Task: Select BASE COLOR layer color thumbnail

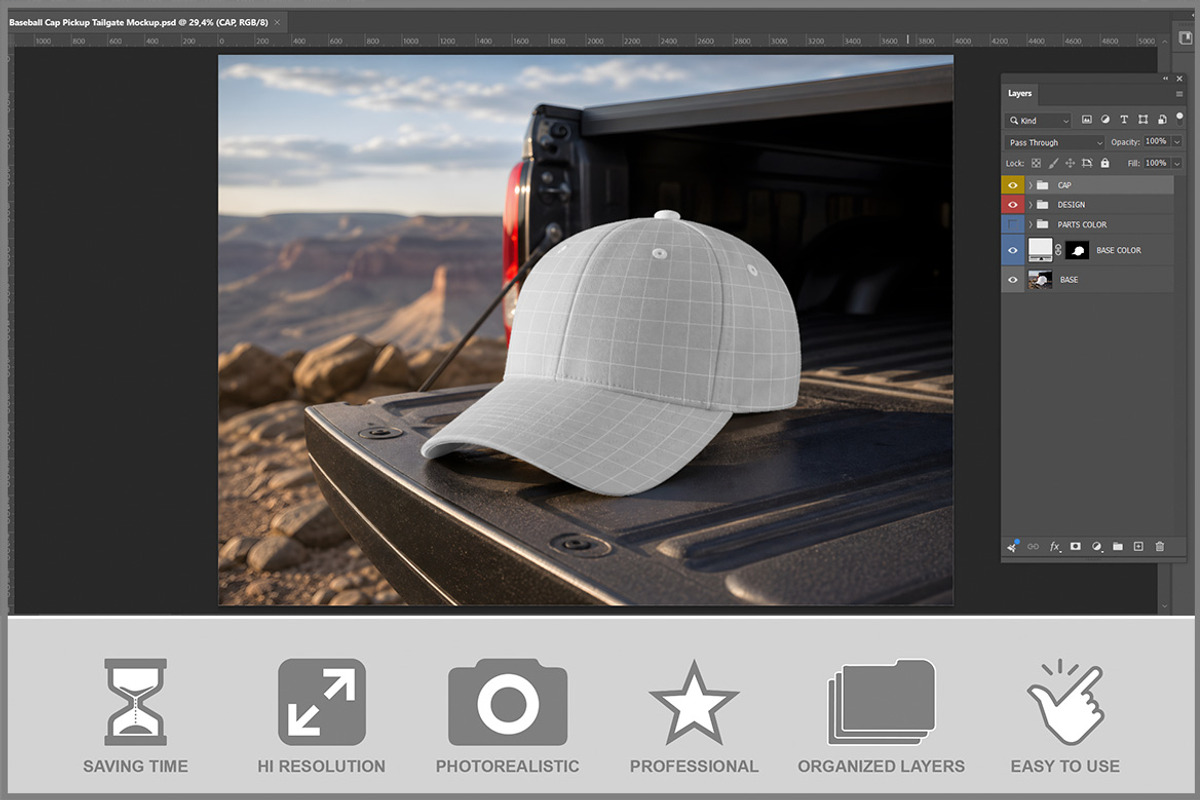Action: [x=1040, y=250]
